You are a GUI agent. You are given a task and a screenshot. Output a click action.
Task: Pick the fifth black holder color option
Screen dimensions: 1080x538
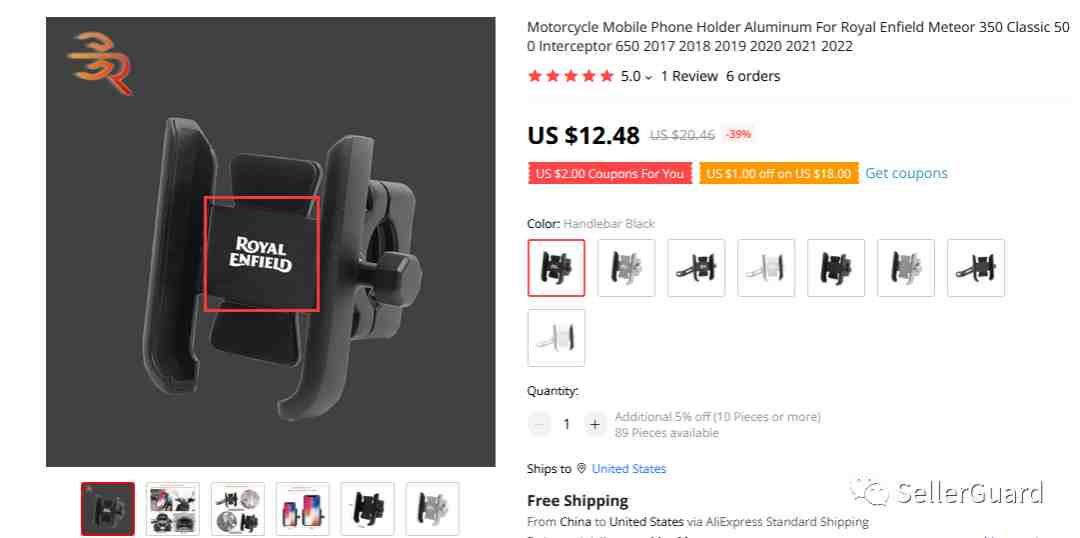(836, 268)
